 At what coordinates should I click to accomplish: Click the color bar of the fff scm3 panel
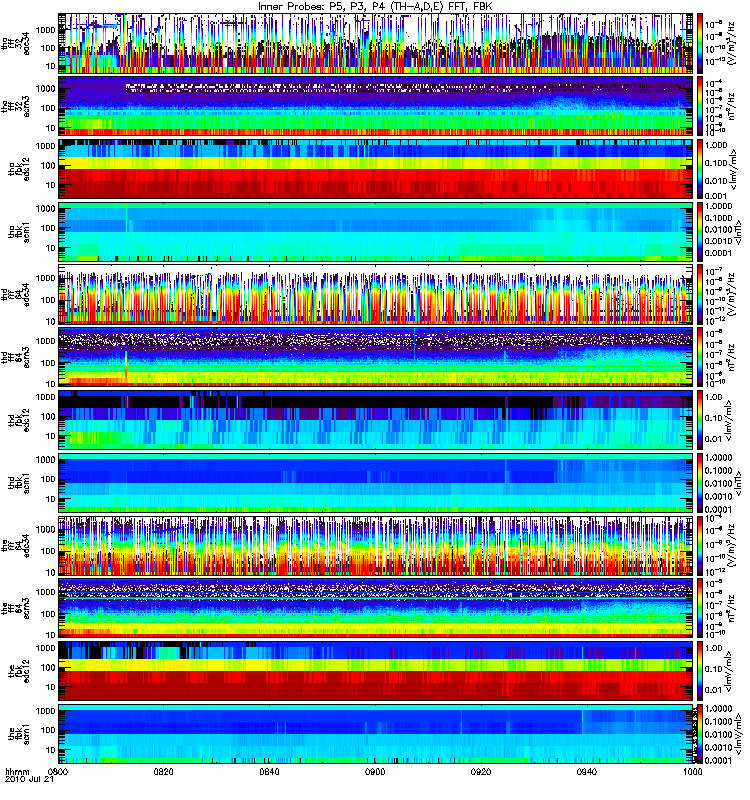point(699,608)
